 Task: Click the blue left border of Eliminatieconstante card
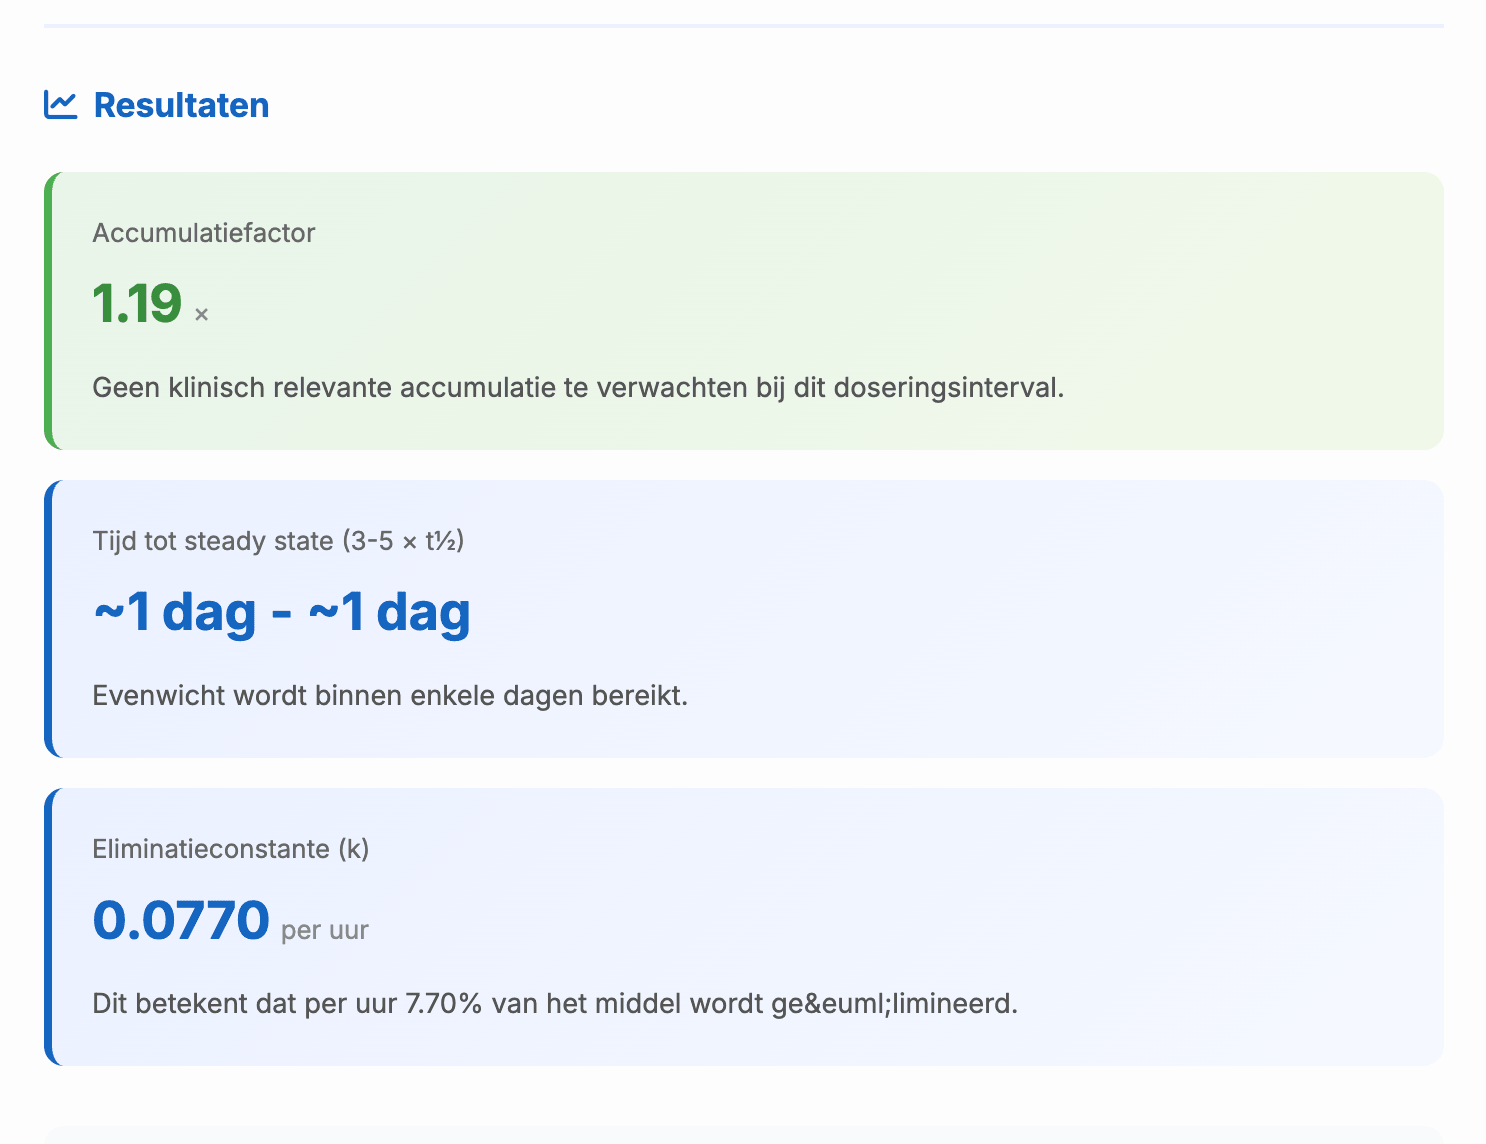coord(48,927)
